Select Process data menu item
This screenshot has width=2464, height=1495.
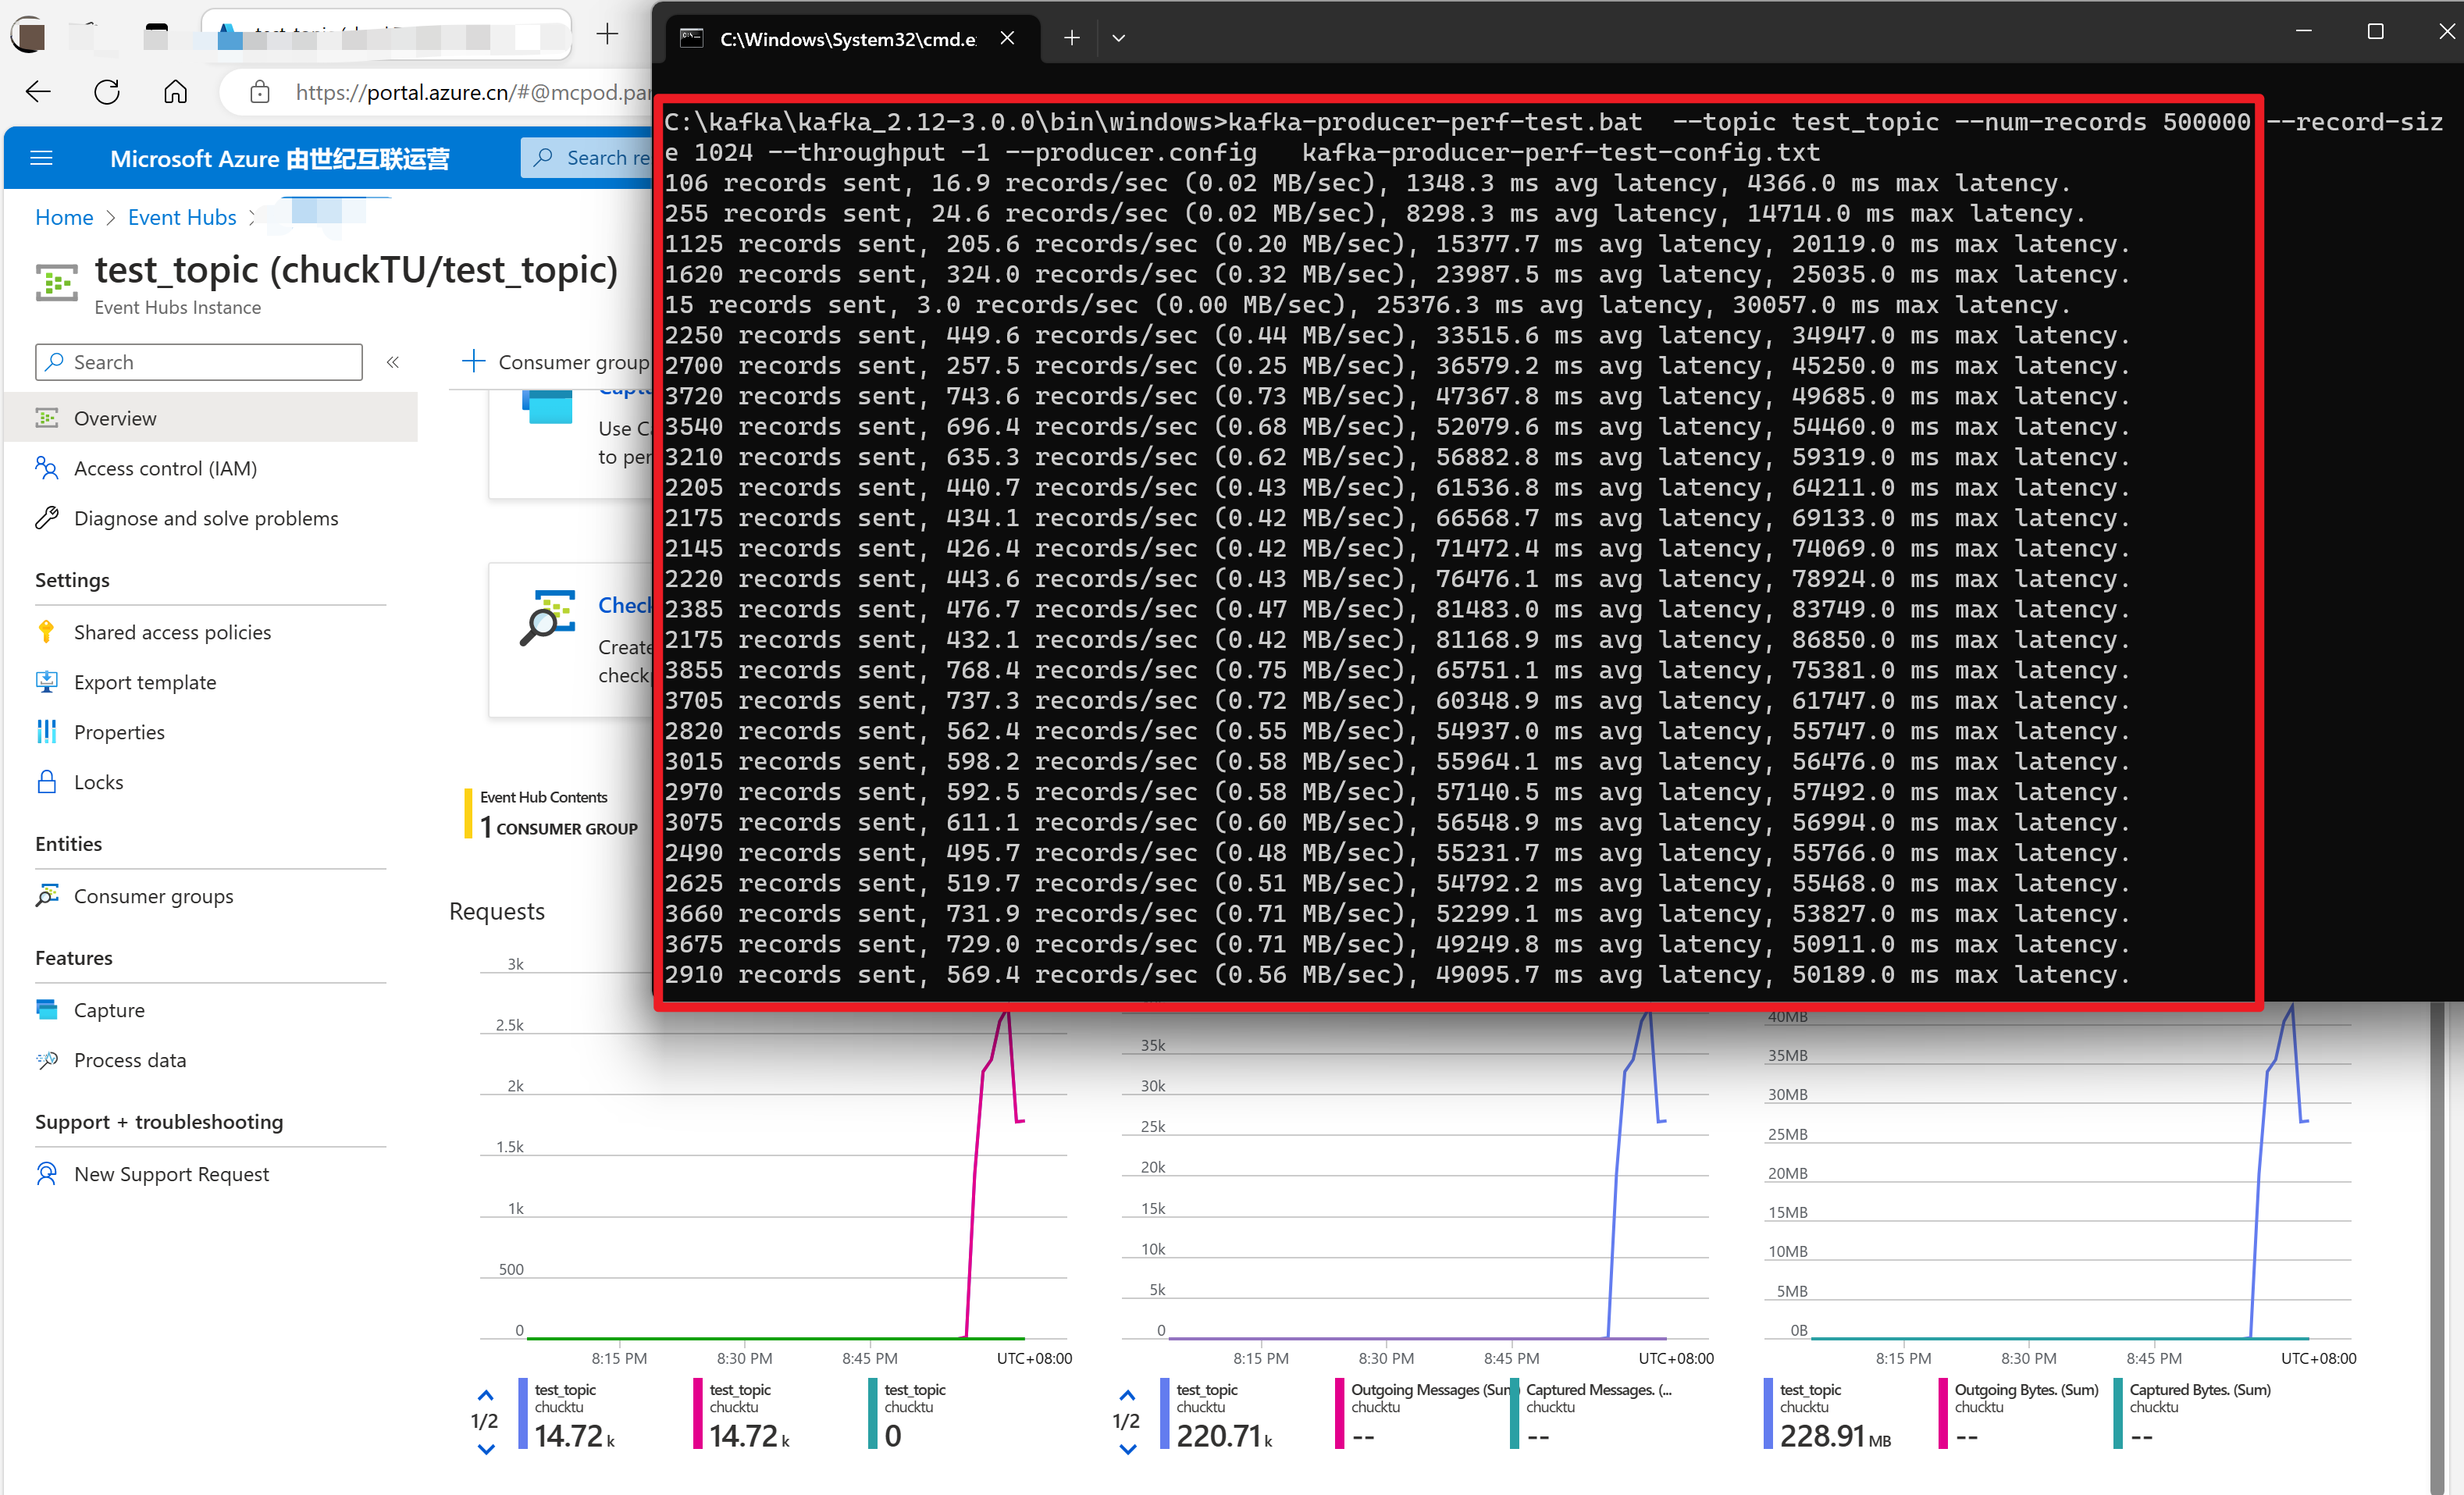(x=129, y=1060)
